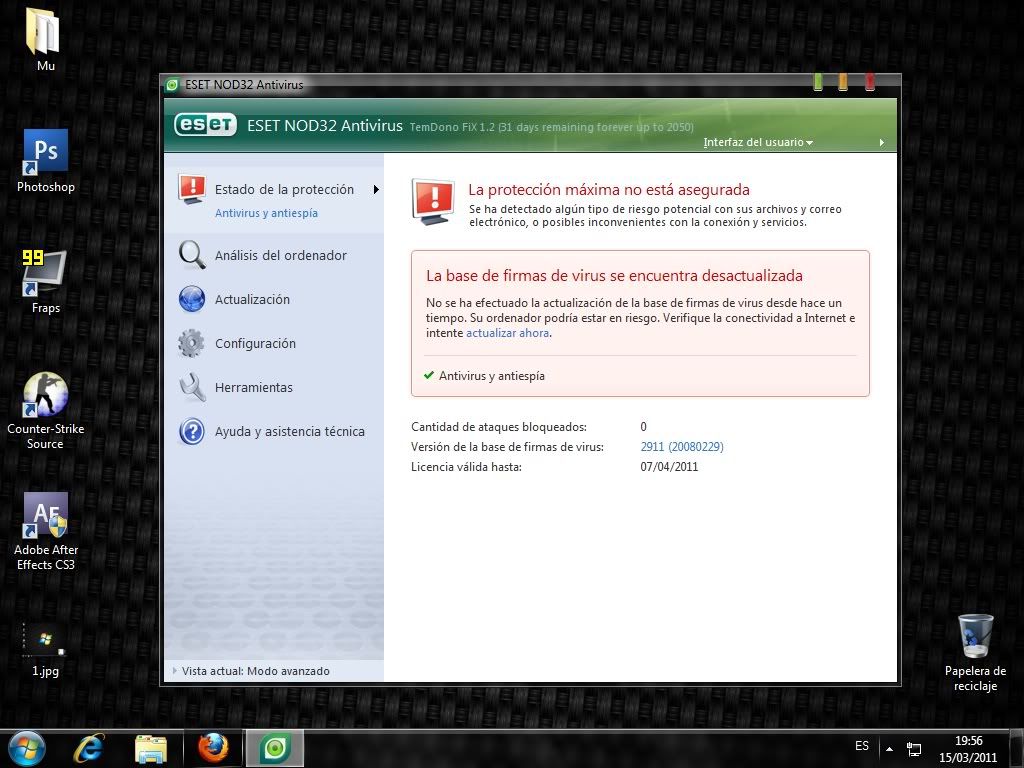Click the ESET title bar eye icon

pyautogui.click(x=172, y=85)
